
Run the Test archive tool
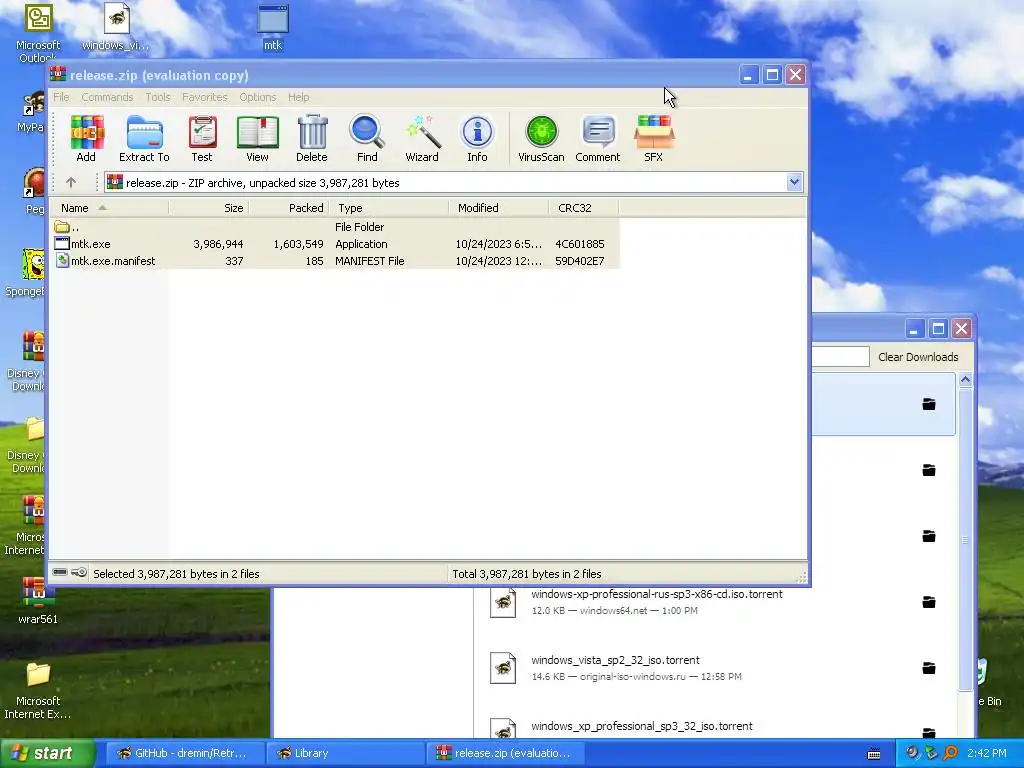(x=202, y=138)
